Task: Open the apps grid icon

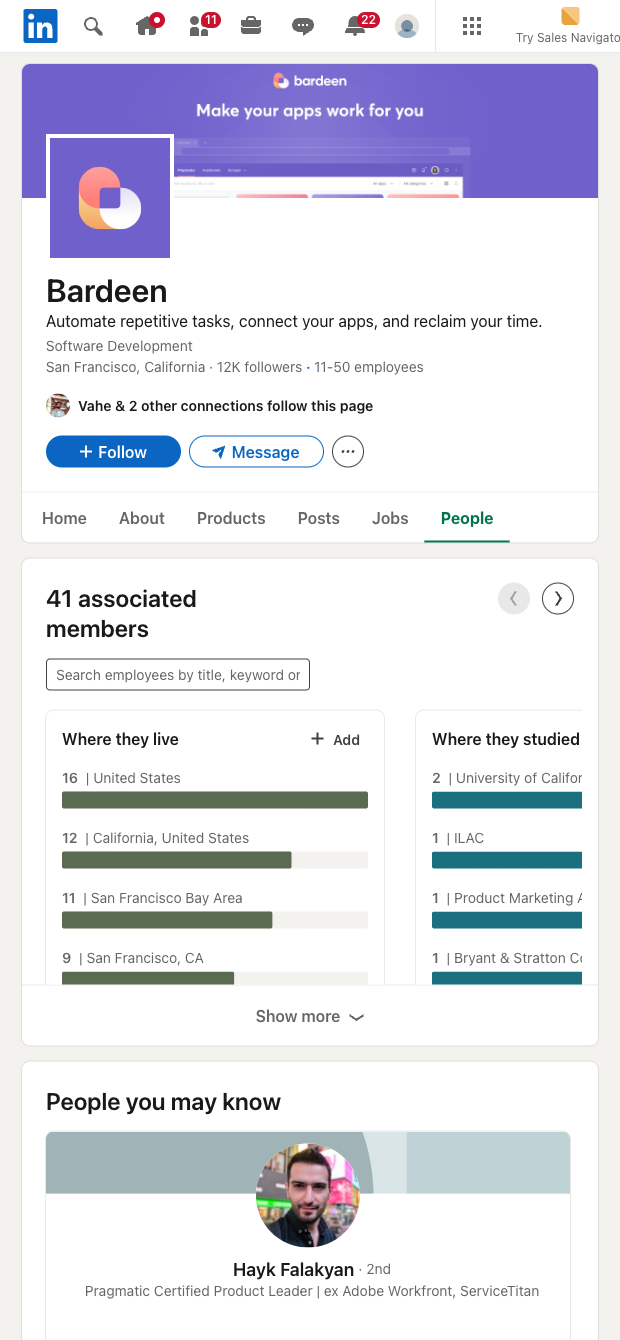Action: pyautogui.click(x=472, y=26)
